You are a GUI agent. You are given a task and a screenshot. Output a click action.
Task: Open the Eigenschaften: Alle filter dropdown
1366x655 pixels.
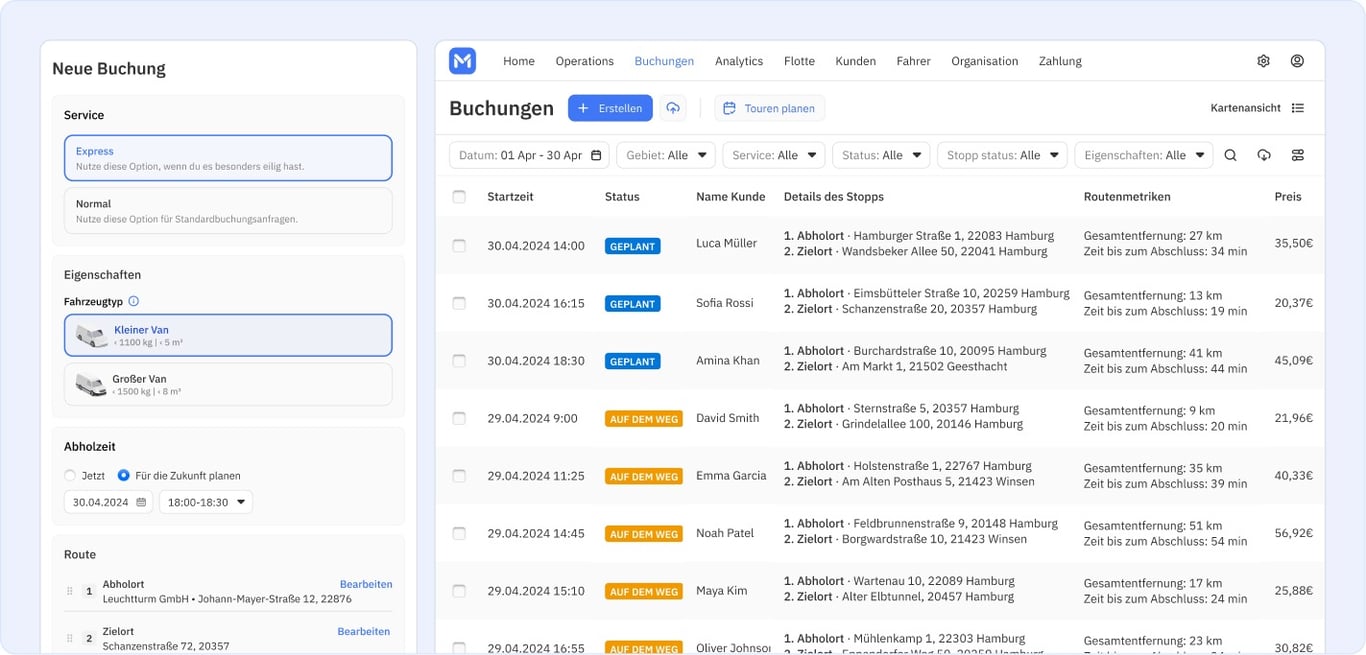click(x=1144, y=155)
